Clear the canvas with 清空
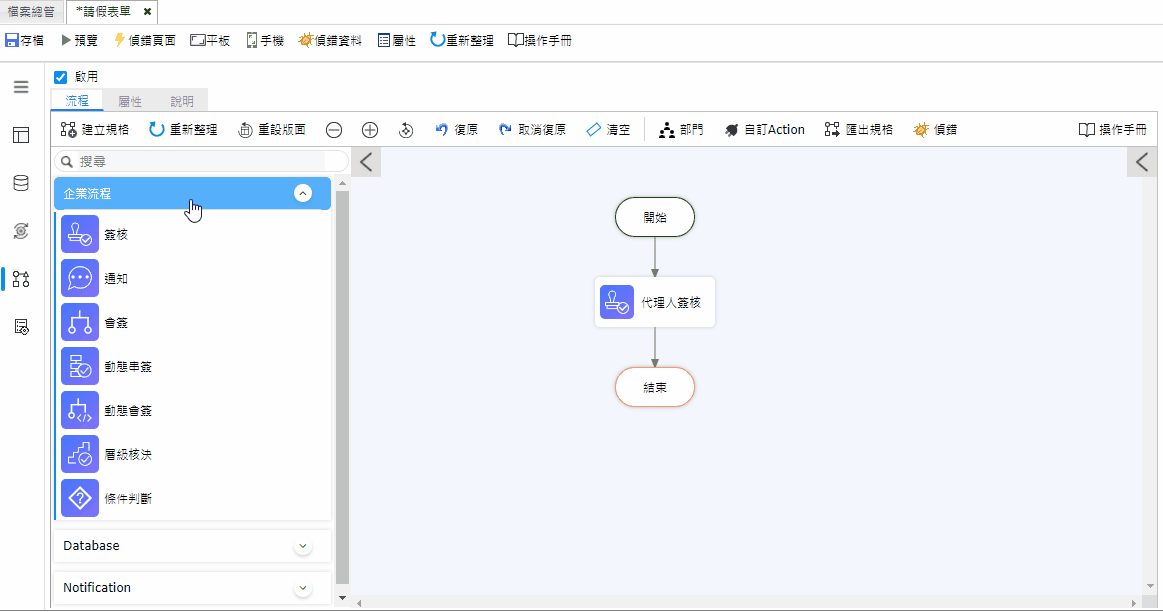The image size is (1163, 612). coord(608,130)
